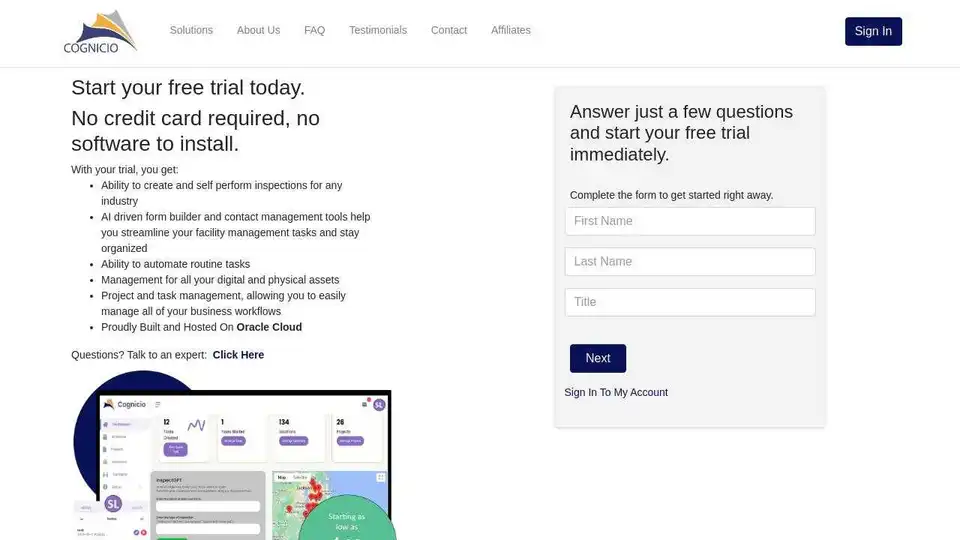Open the Solutions menu item
Viewport: 960px width, 540px height.
[x=191, y=30]
